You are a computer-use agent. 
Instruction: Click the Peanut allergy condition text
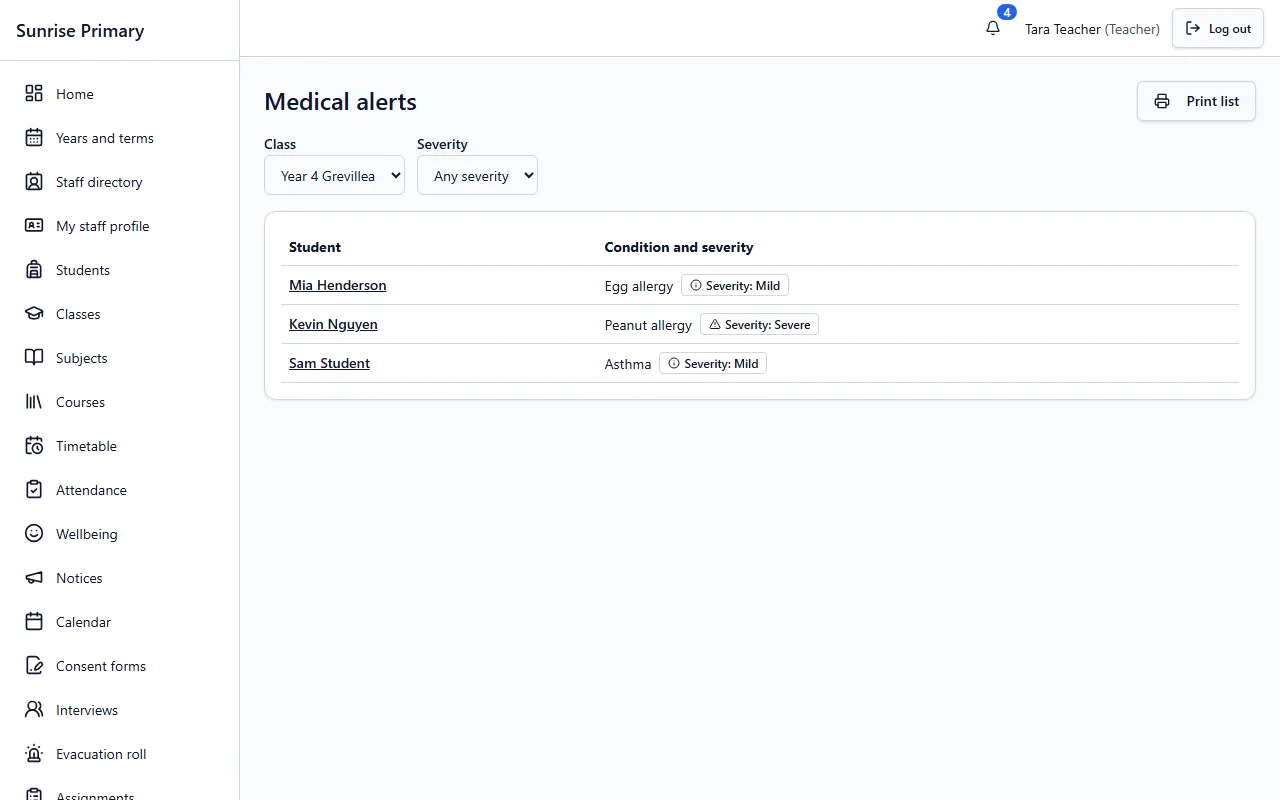648,325
